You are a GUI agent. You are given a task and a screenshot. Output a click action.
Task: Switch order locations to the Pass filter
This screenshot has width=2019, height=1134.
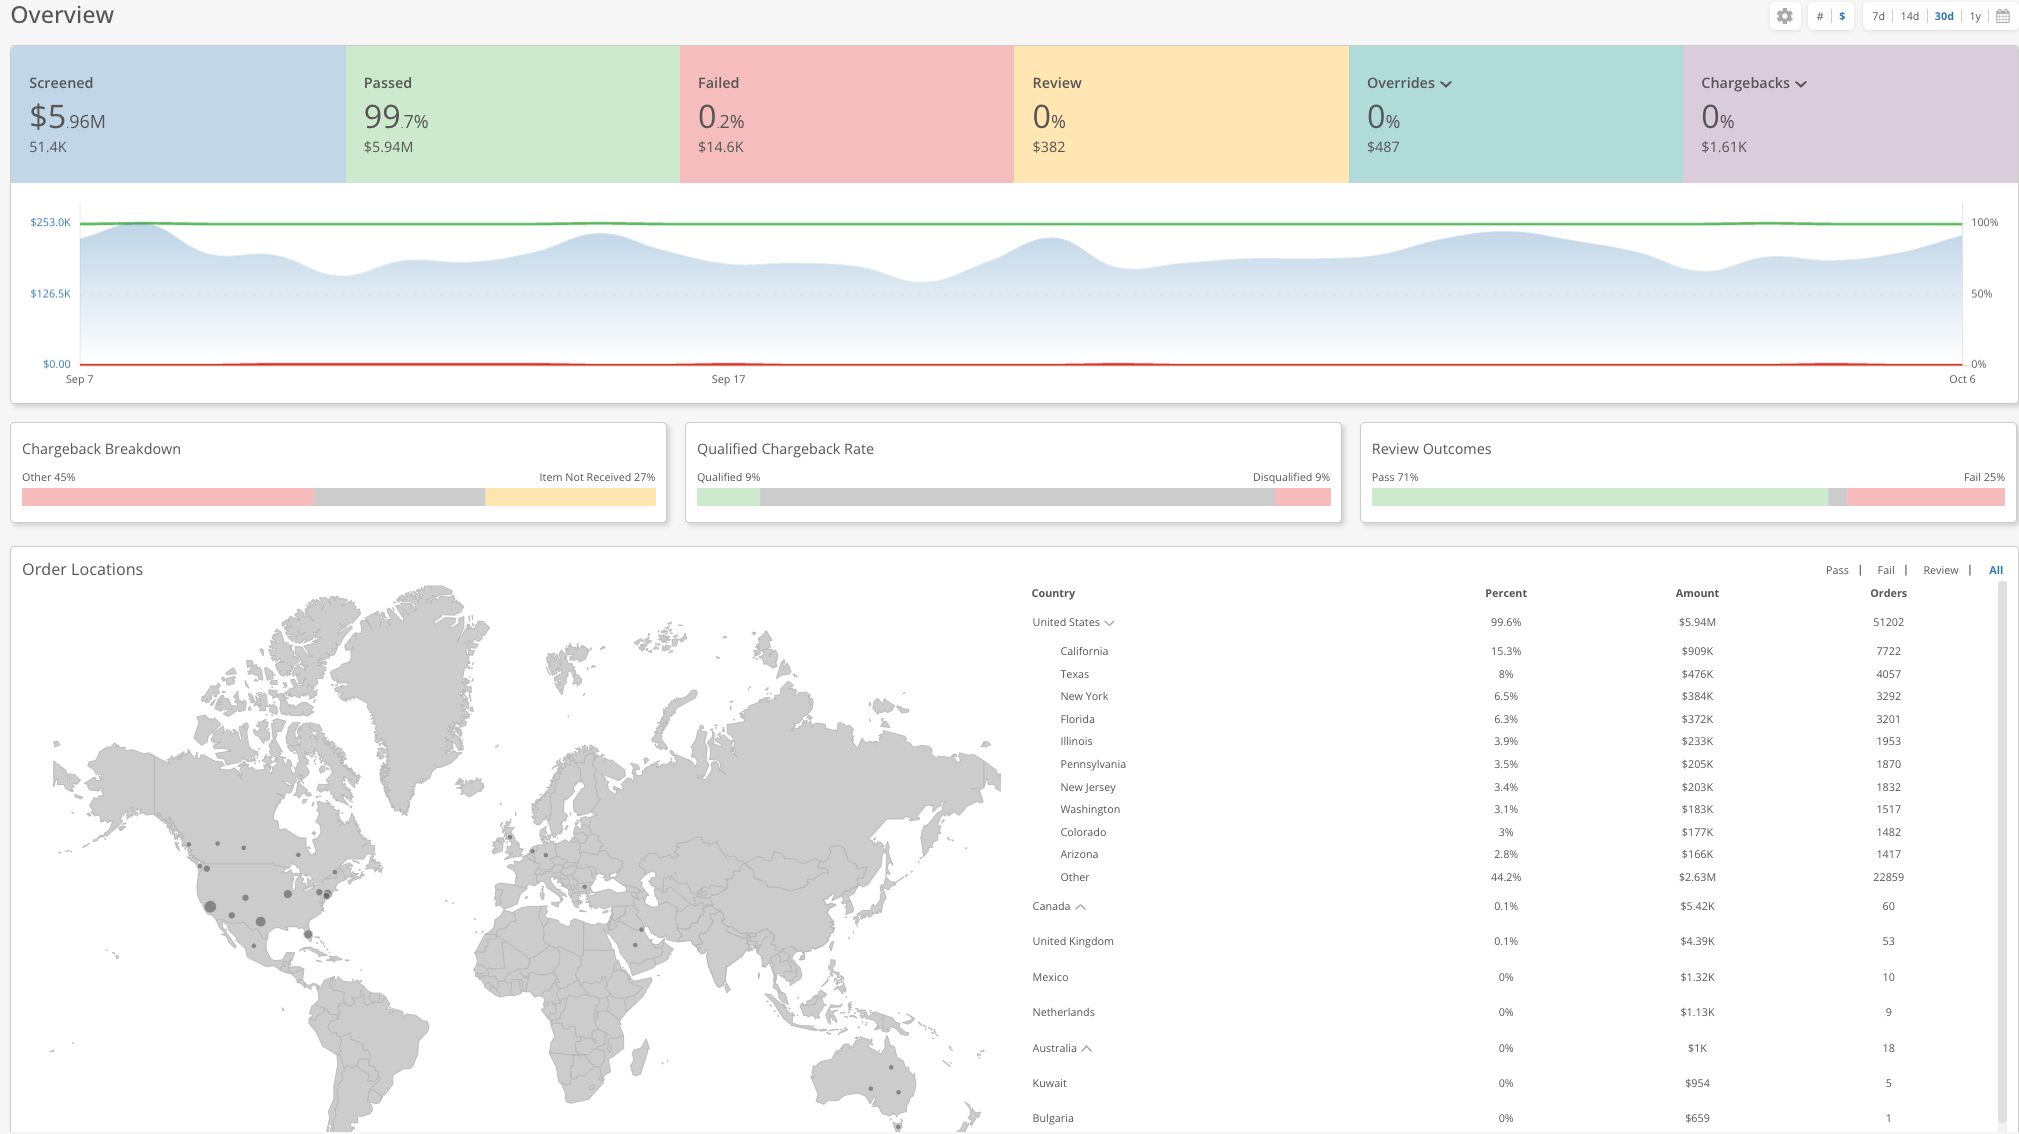click(x=1837, y=570)
